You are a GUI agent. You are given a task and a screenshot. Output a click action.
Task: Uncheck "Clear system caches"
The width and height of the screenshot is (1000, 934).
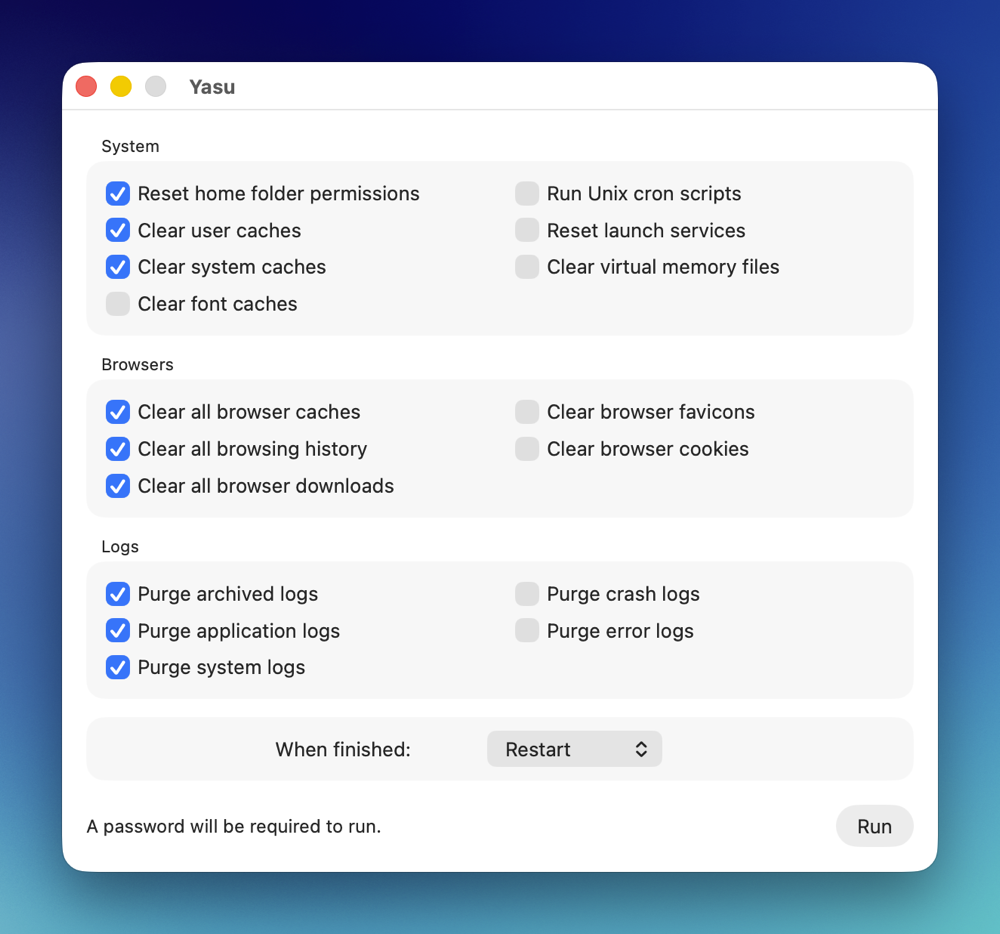point(117,267)
